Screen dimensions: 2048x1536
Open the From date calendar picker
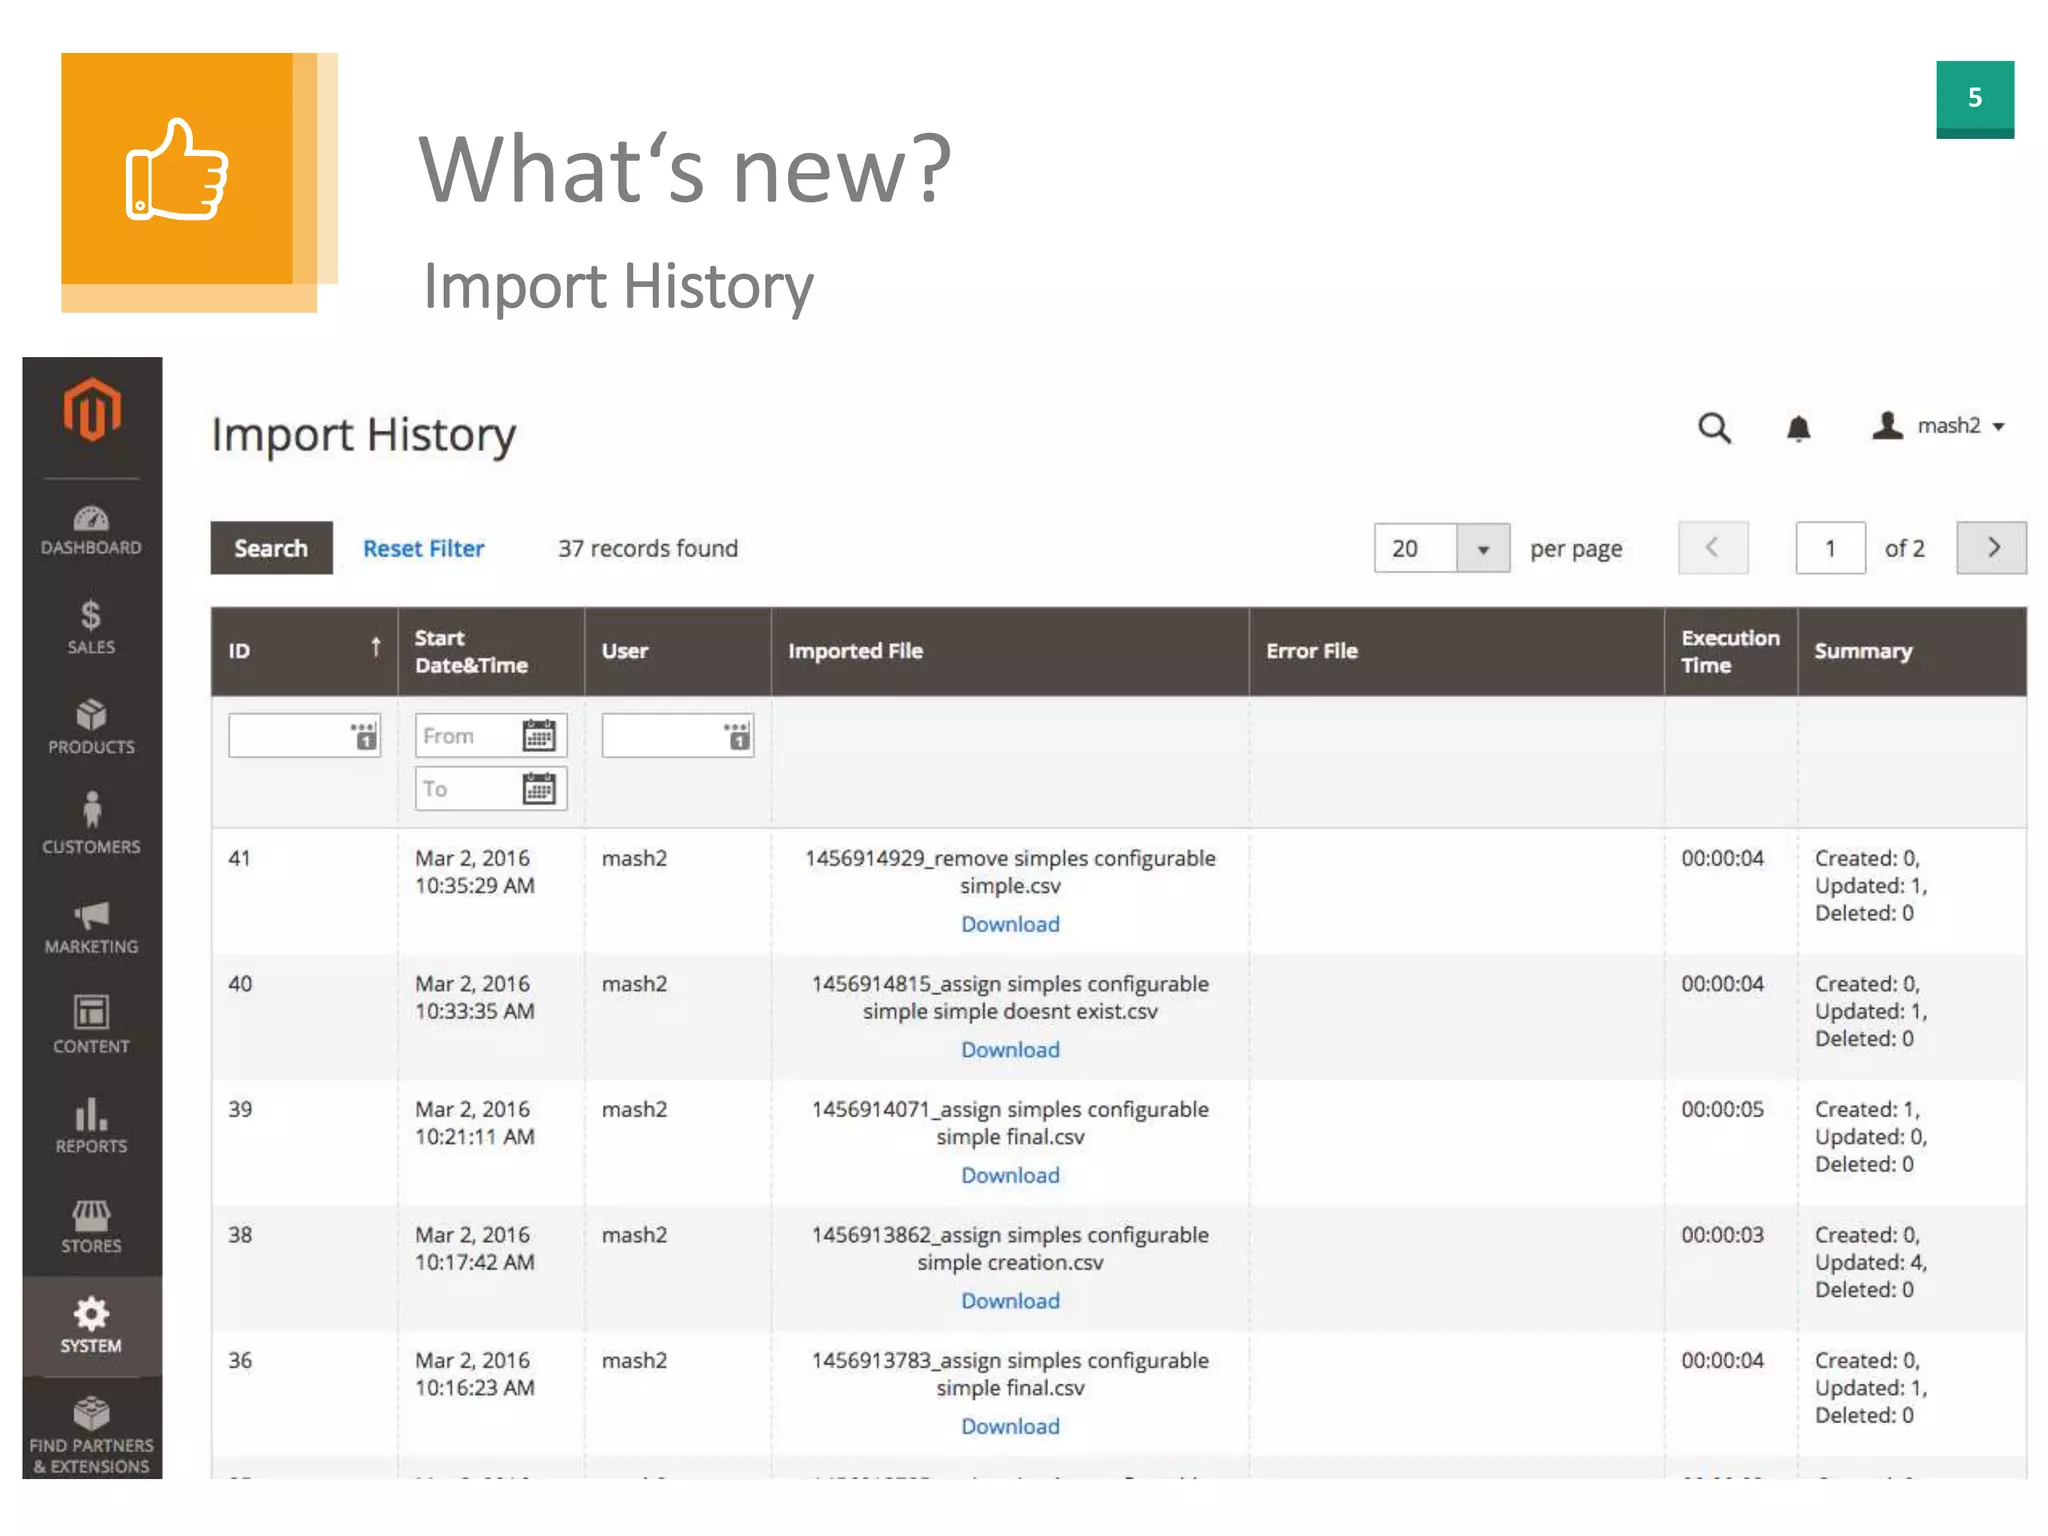(539, 735)
